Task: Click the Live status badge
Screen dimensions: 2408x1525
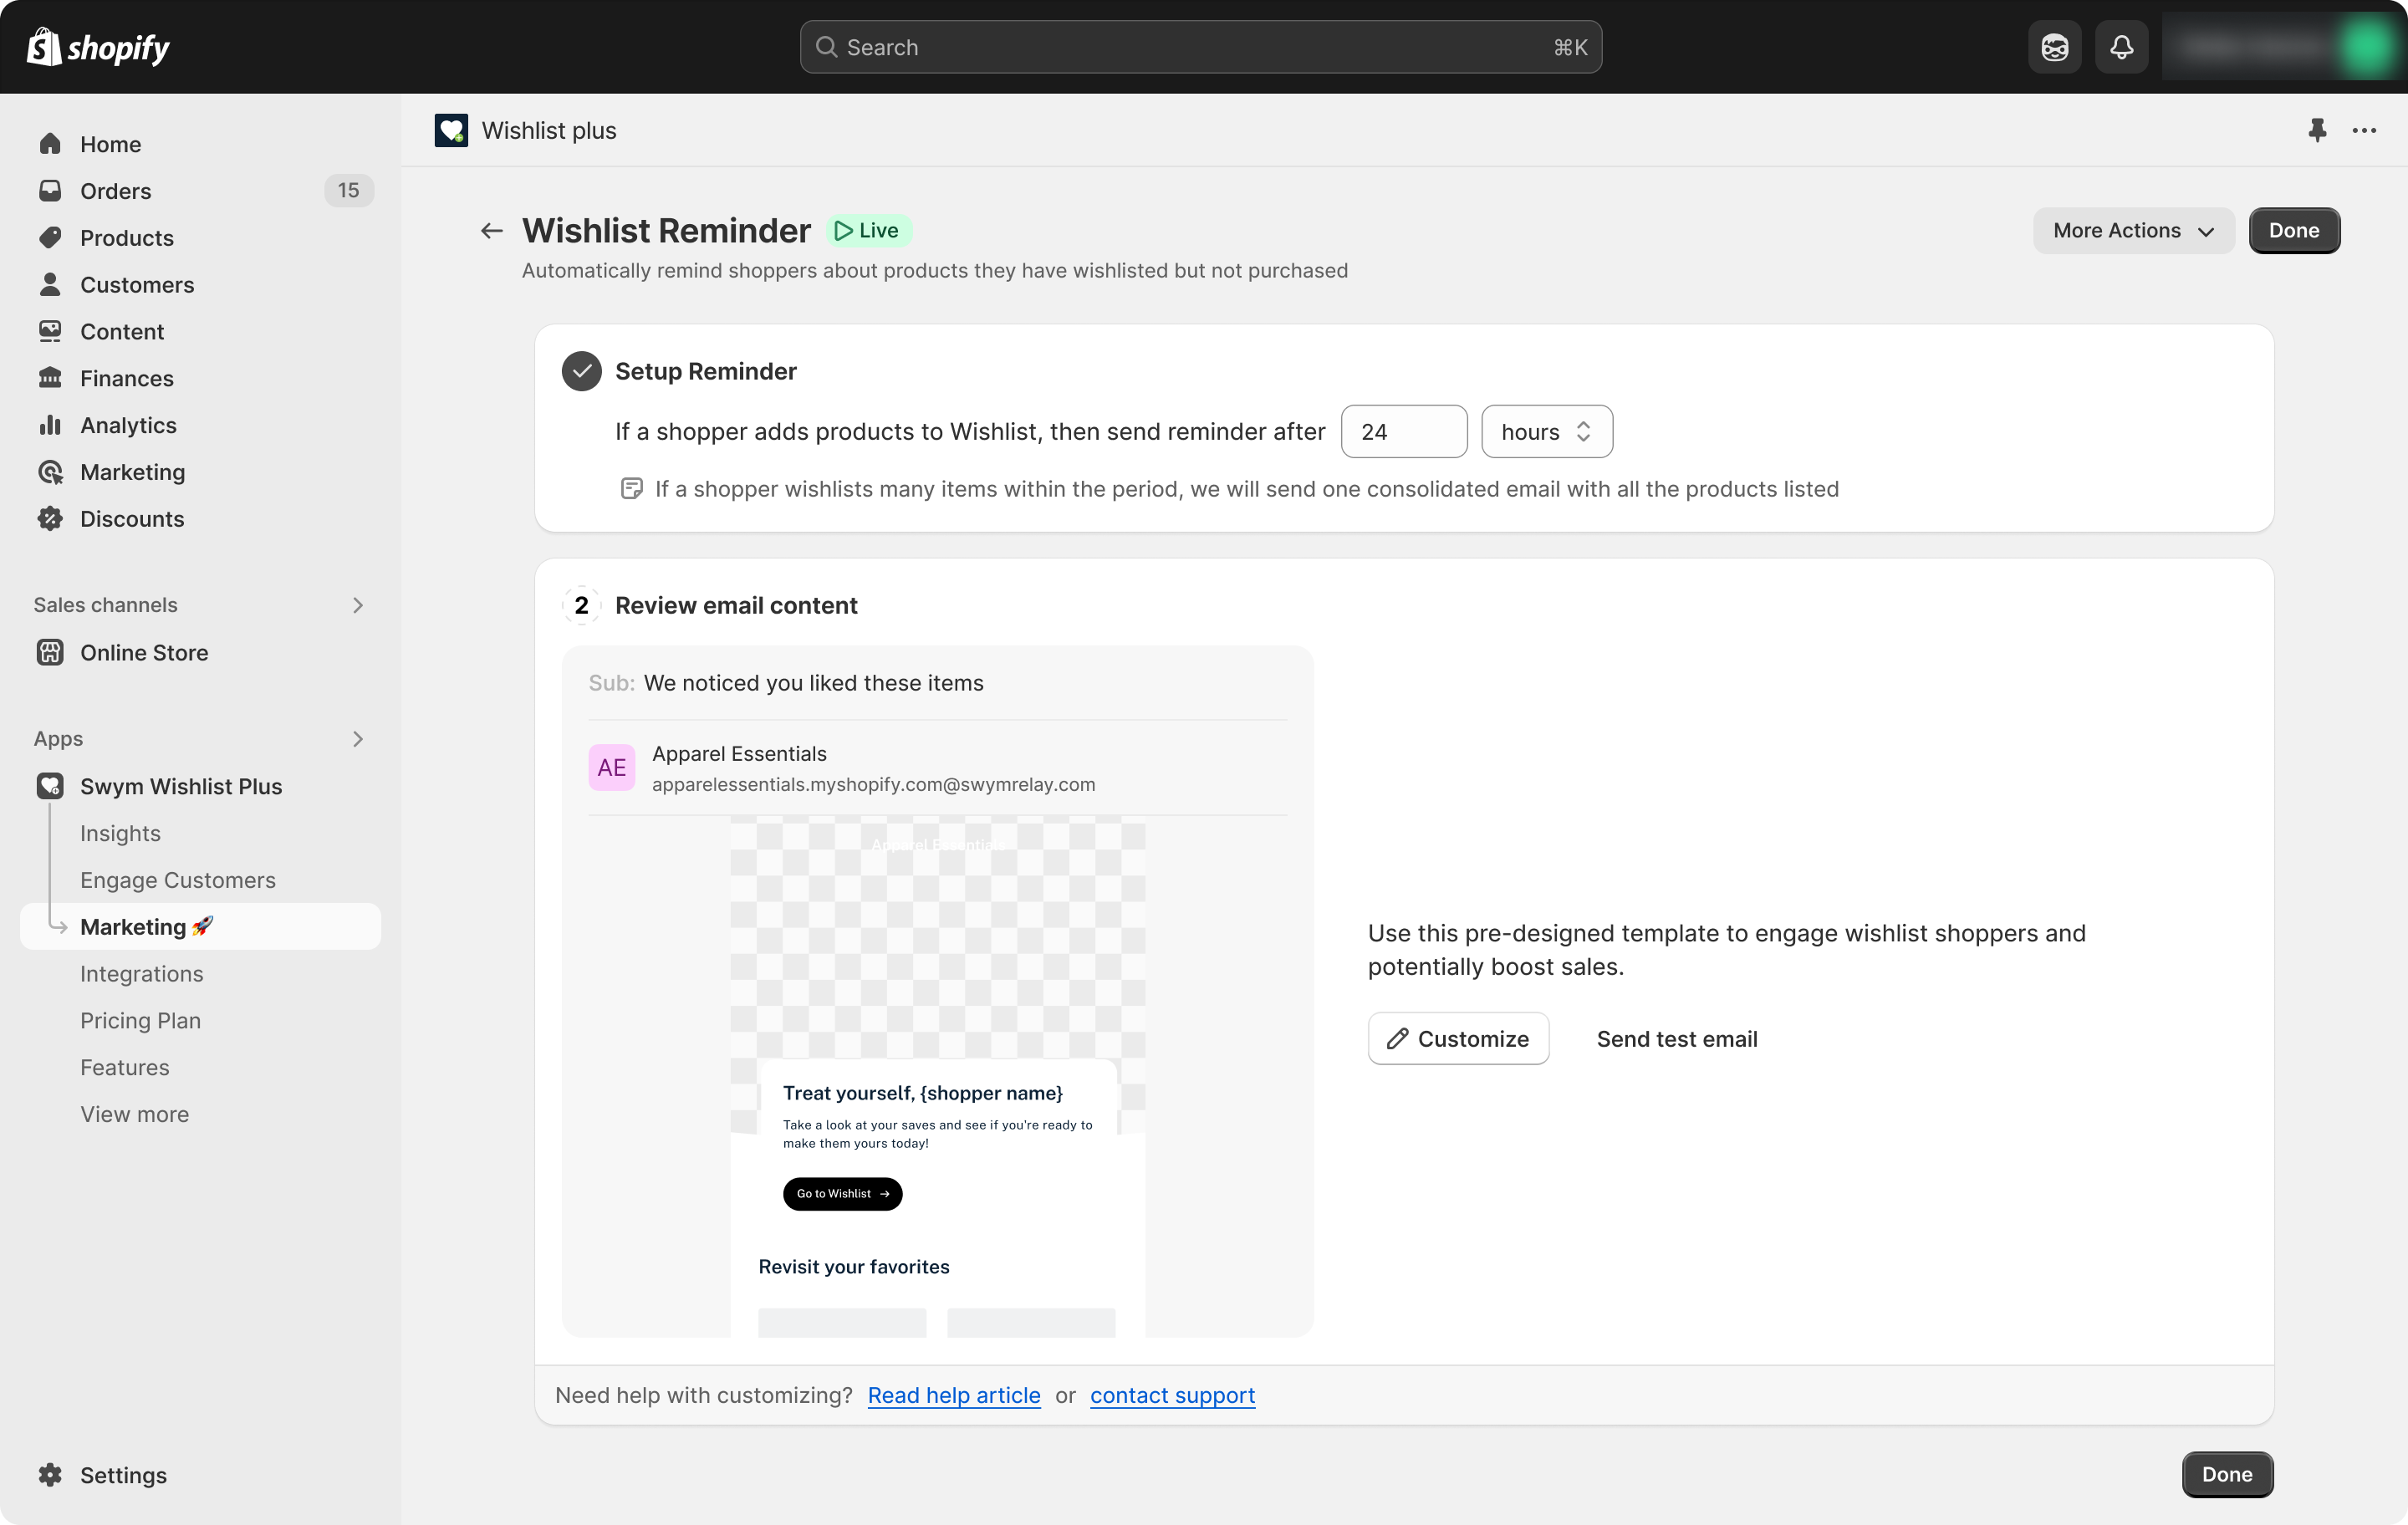Action: click(868, 231)
